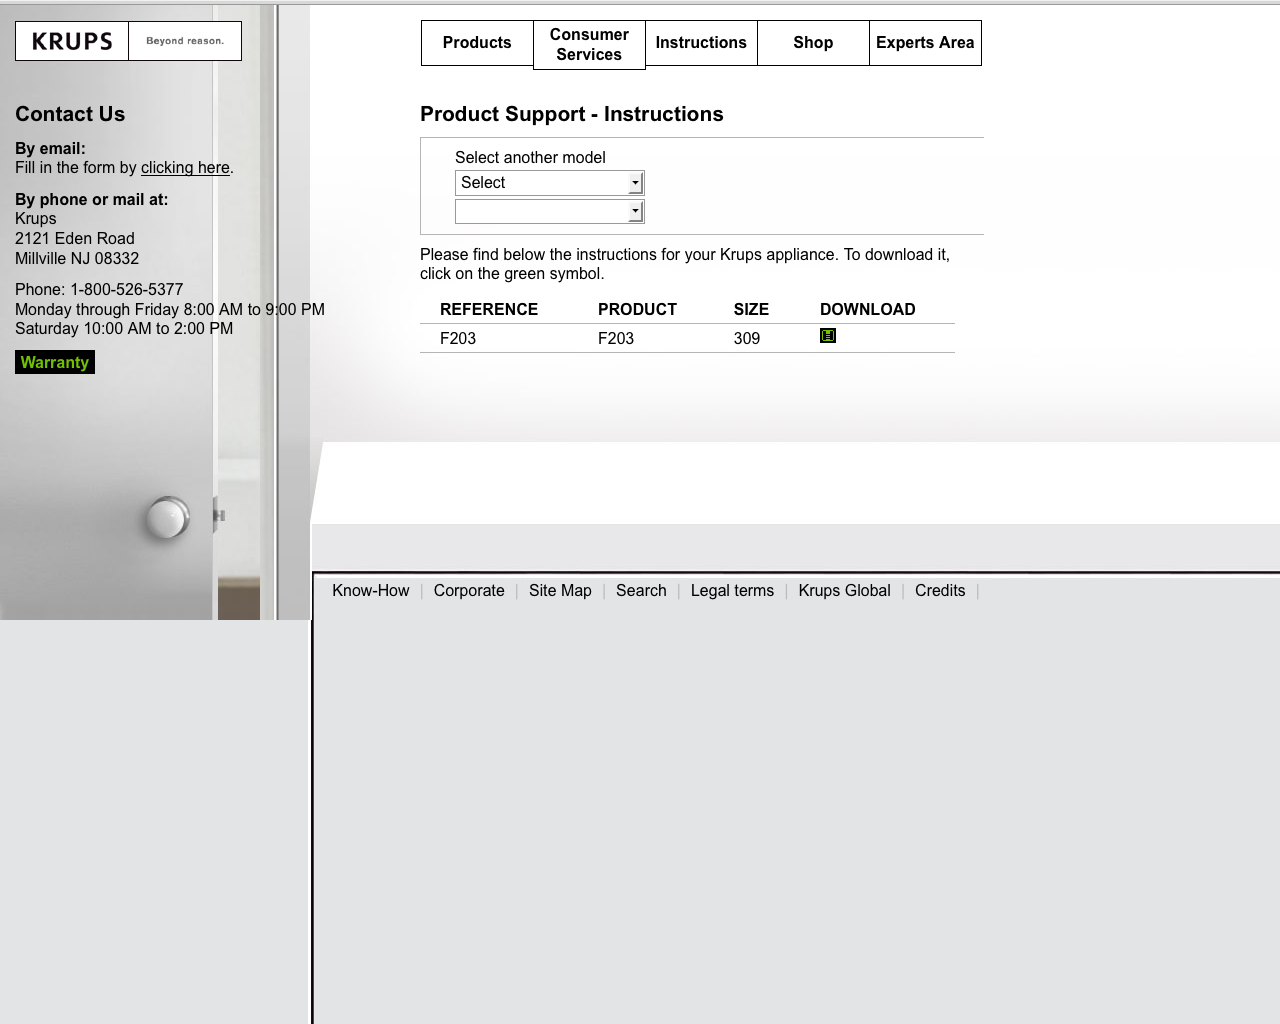Screen dimensions: 1280x1024
Task: Click the 'Contact Us' heading
Action: click(x=70, y=114)
